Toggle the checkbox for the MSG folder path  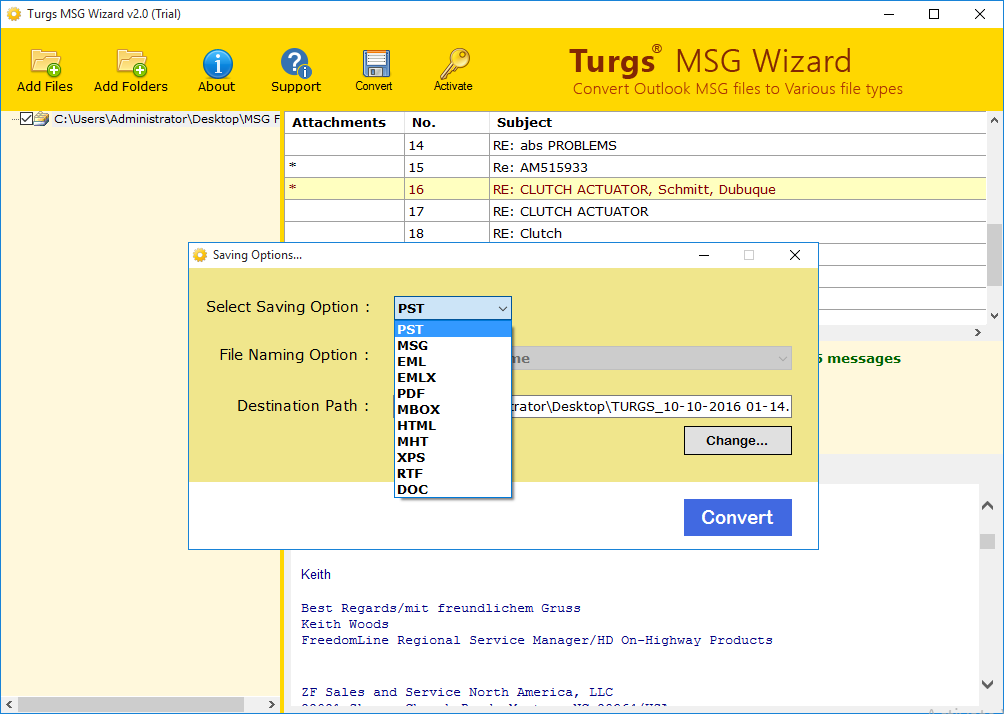[x=26, y=118]
